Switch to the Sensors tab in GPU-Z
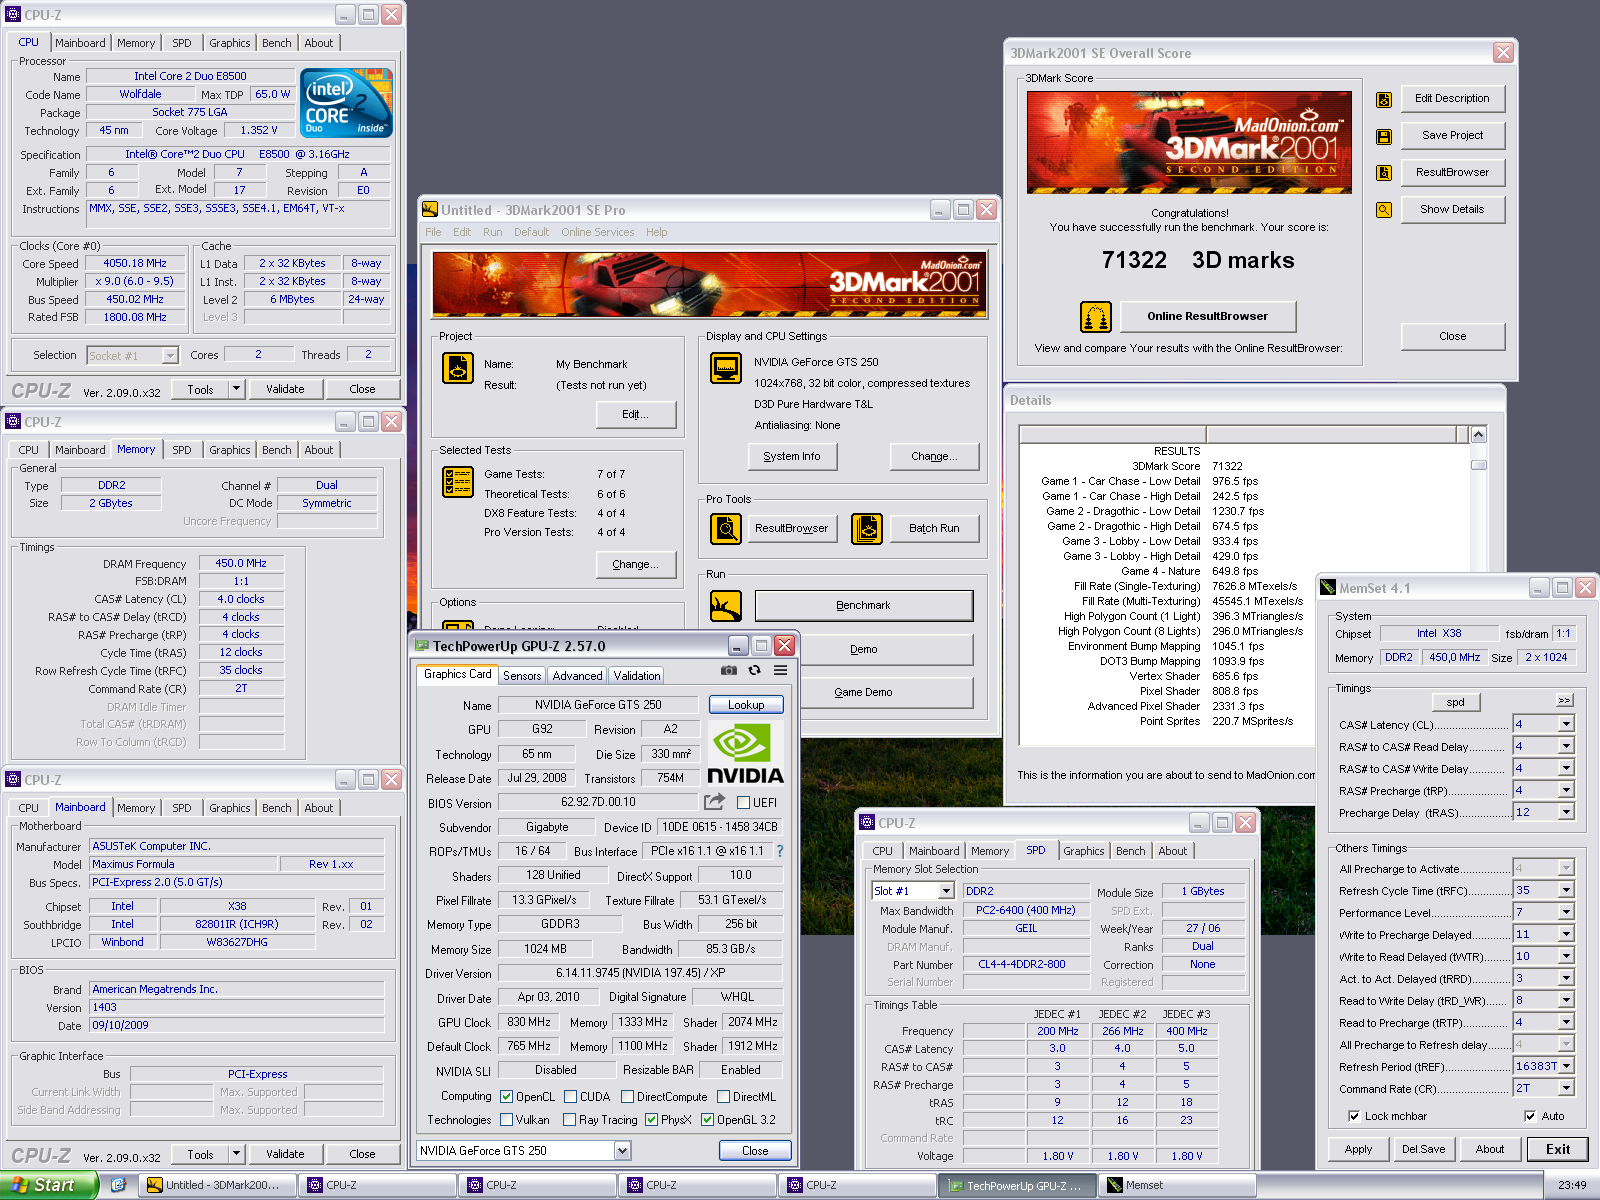 522,676
